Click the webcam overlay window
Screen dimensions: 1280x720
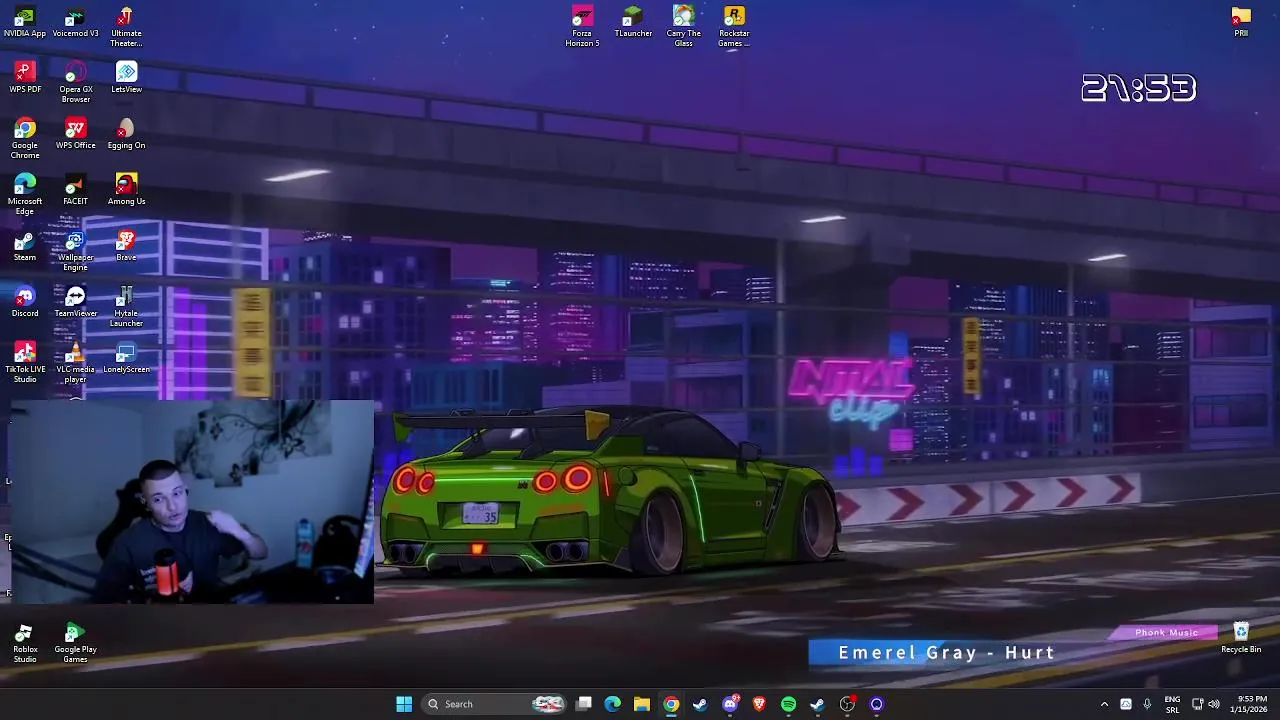tap(192, 502)
